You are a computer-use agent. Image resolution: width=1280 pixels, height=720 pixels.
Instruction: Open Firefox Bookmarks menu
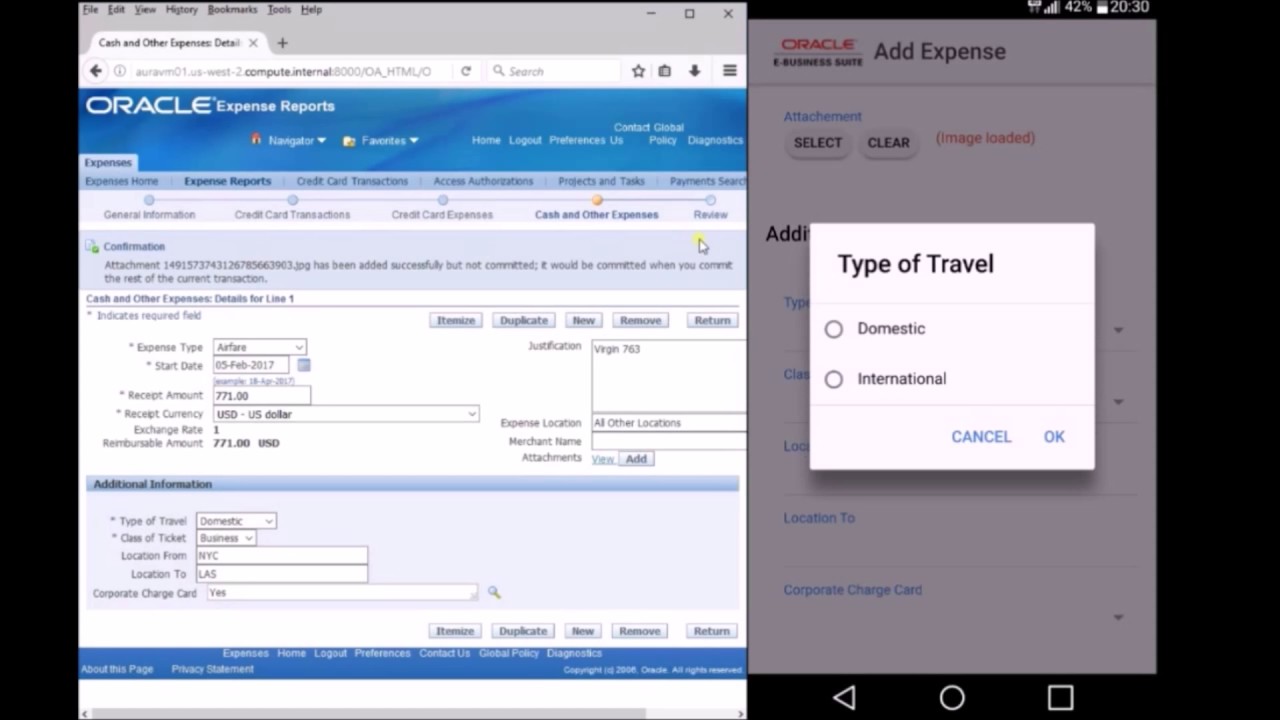(x=232, y=9)
